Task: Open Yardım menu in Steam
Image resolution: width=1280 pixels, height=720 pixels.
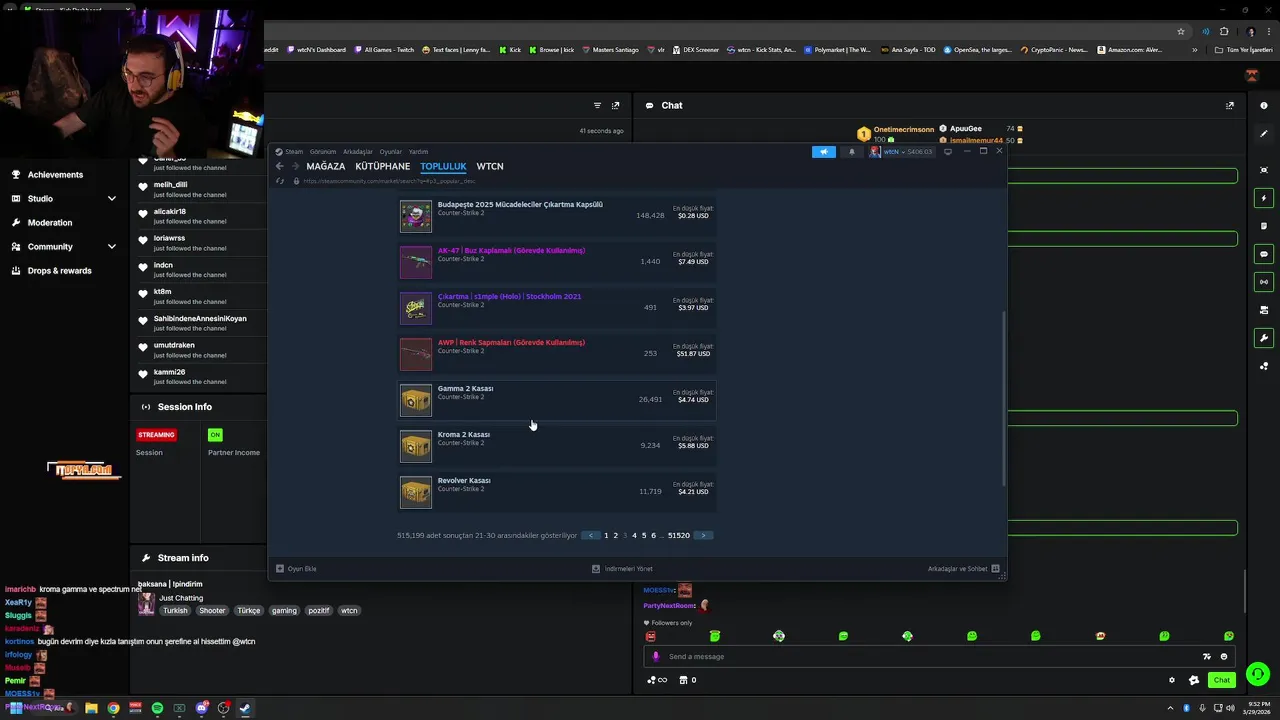Action: pyautogui.click(x=418, y=152)
